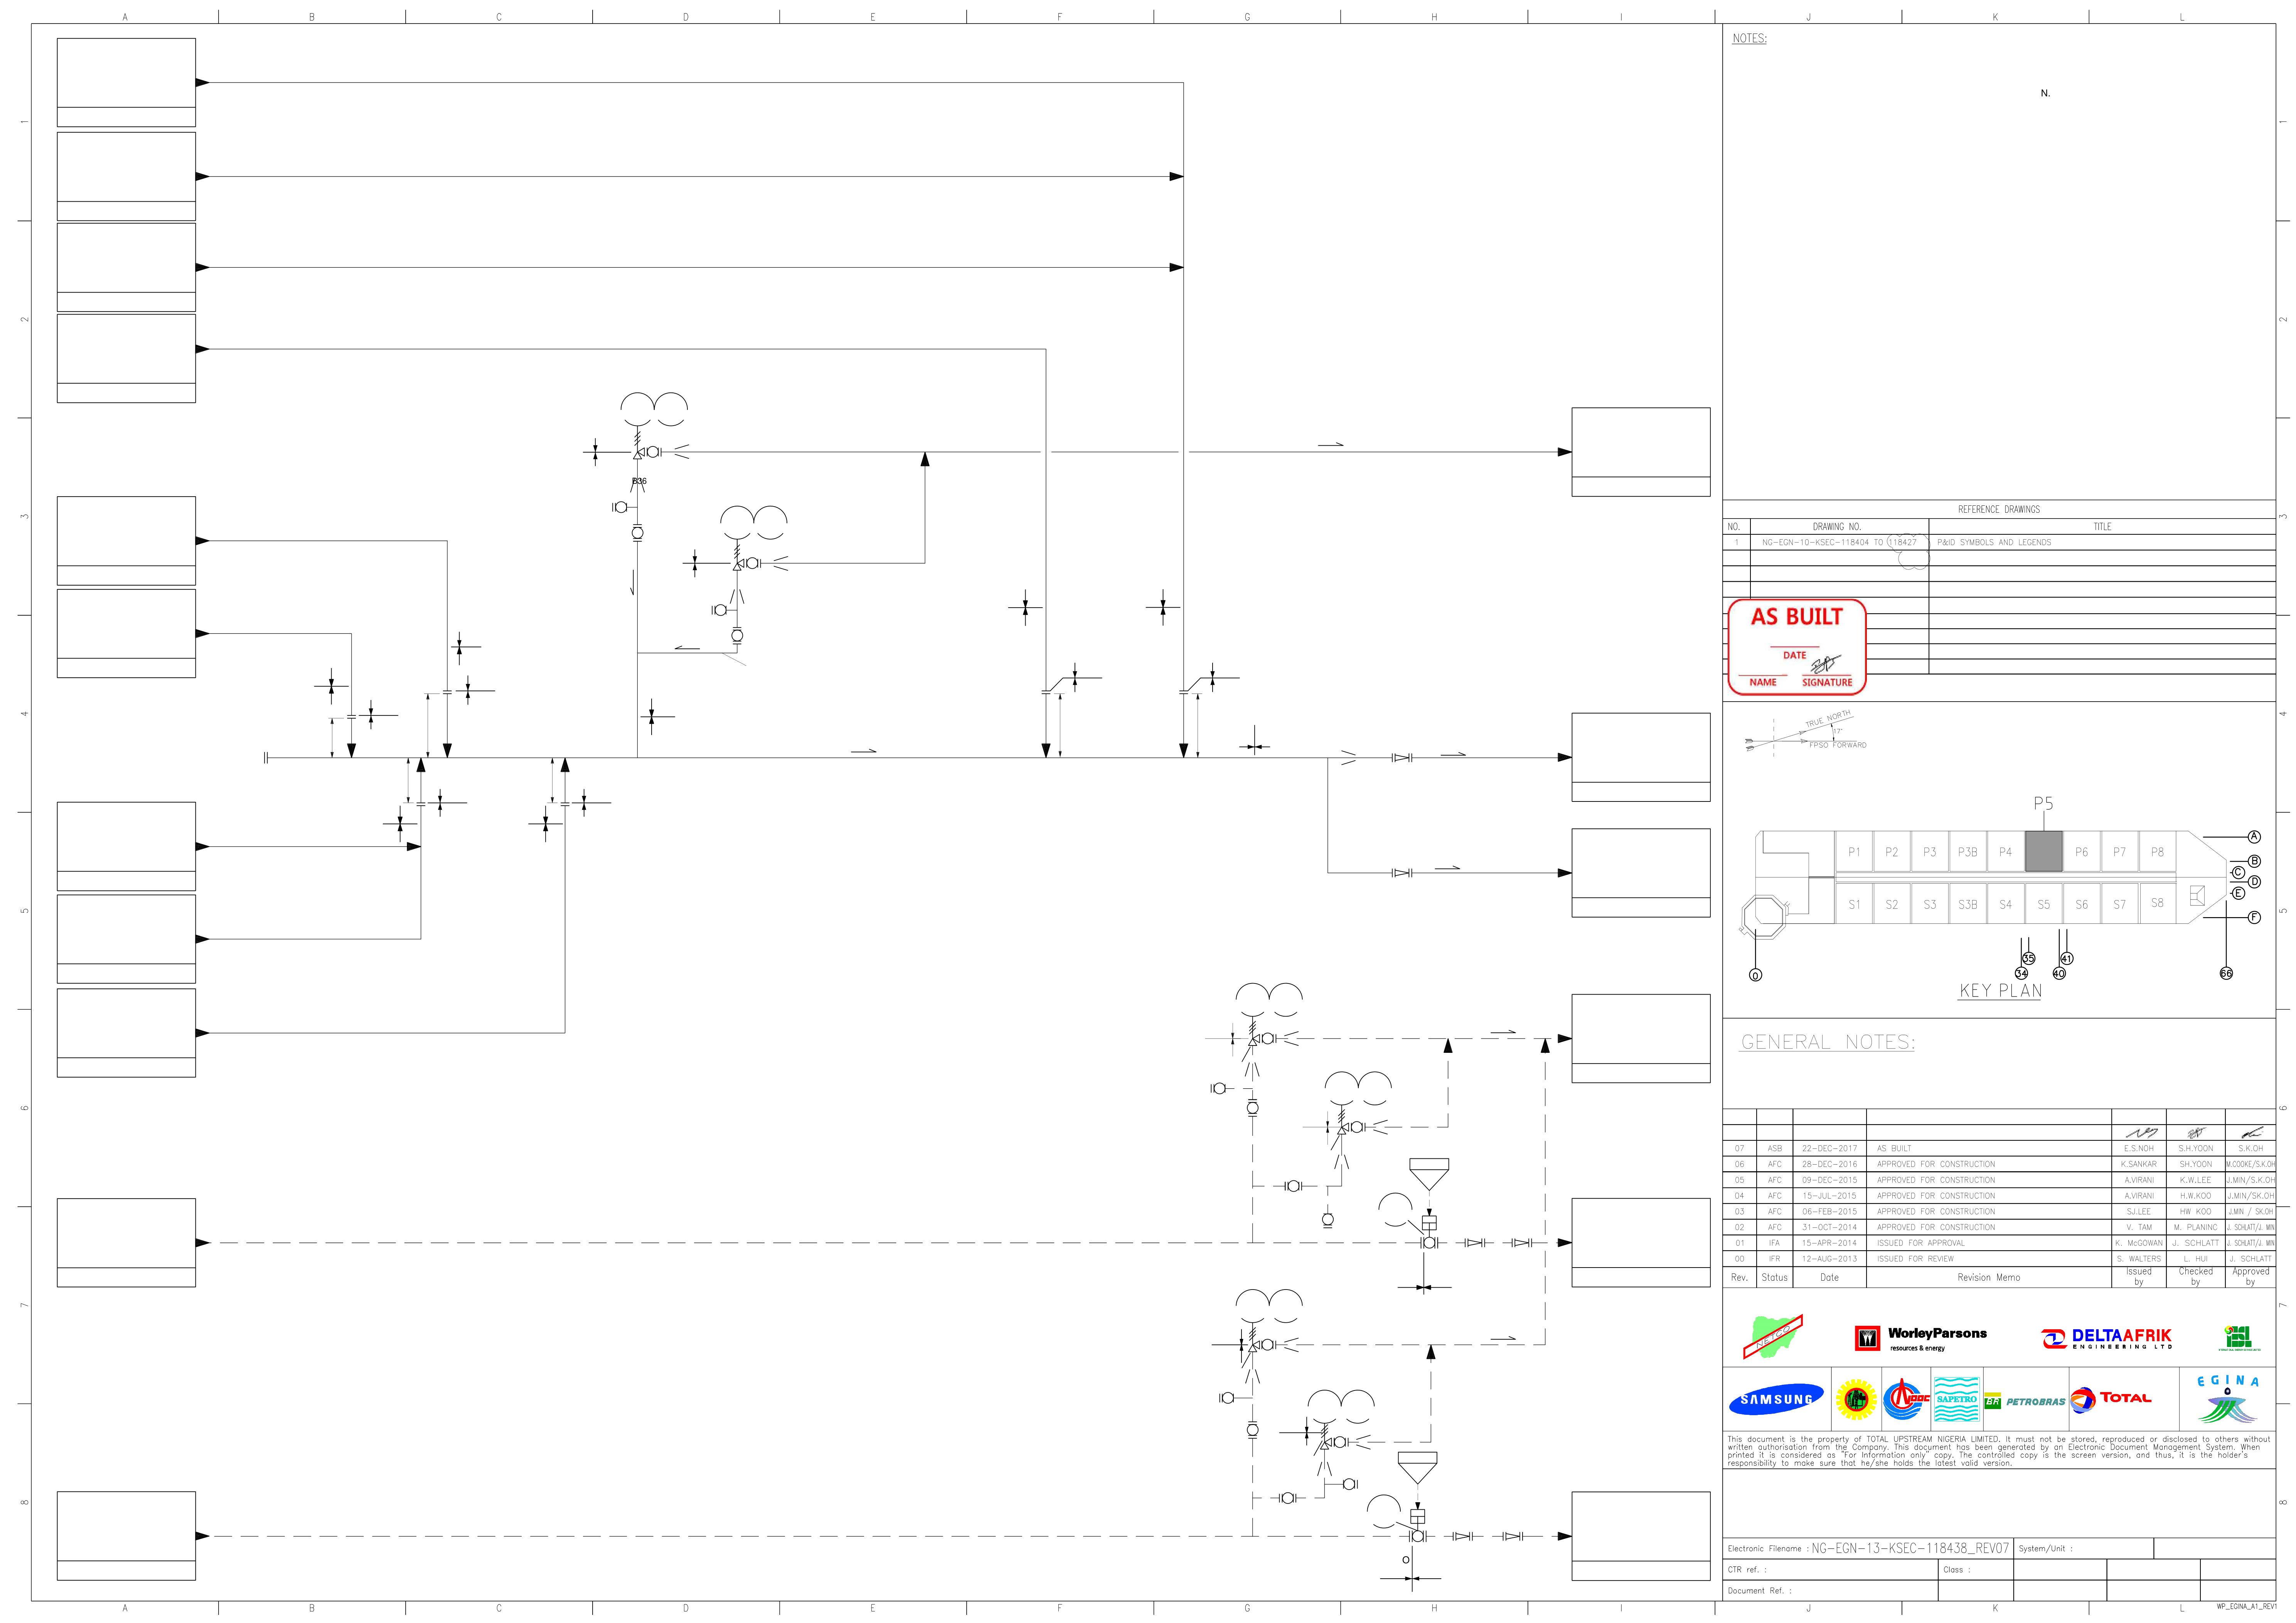Screen dimensions: 2296x1623
Task: Click 'P&ID SYMBOLS AND LEGENDS' title cell
Action: pos(1994,542)
